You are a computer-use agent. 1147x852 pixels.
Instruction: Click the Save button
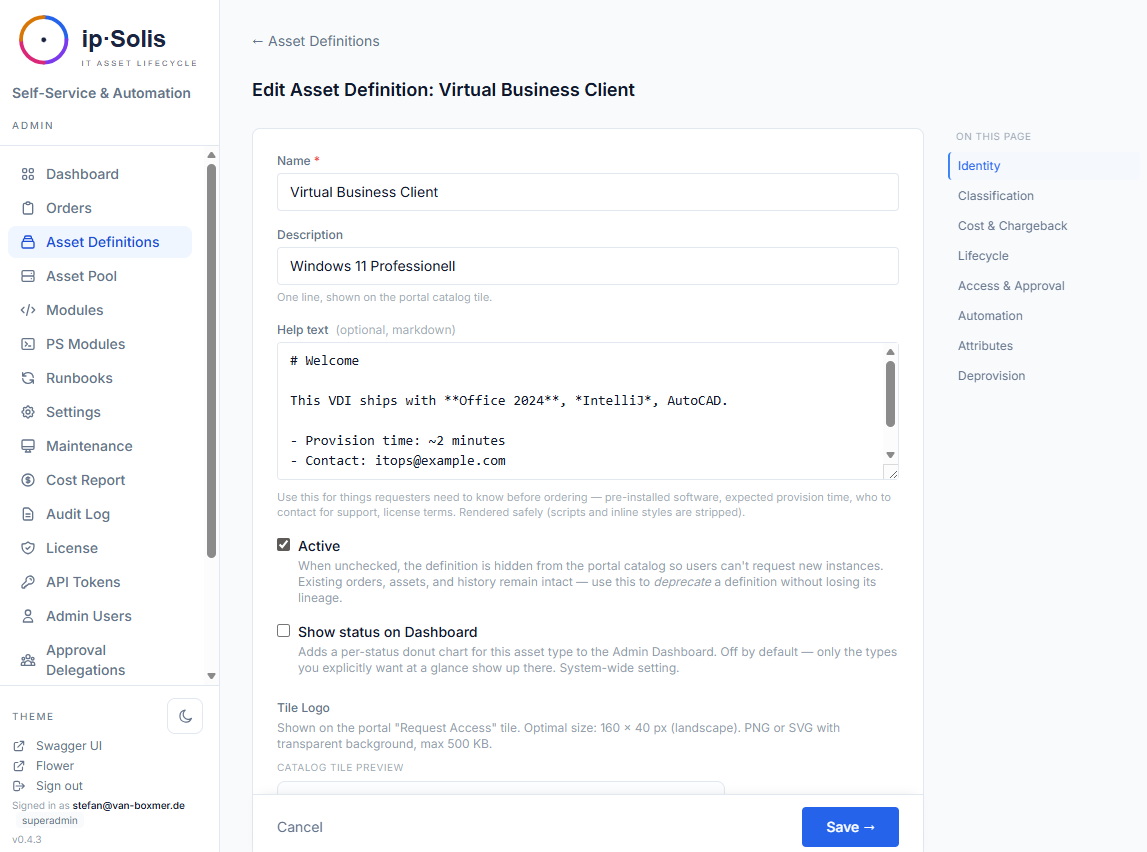click(x=850, y=827)
